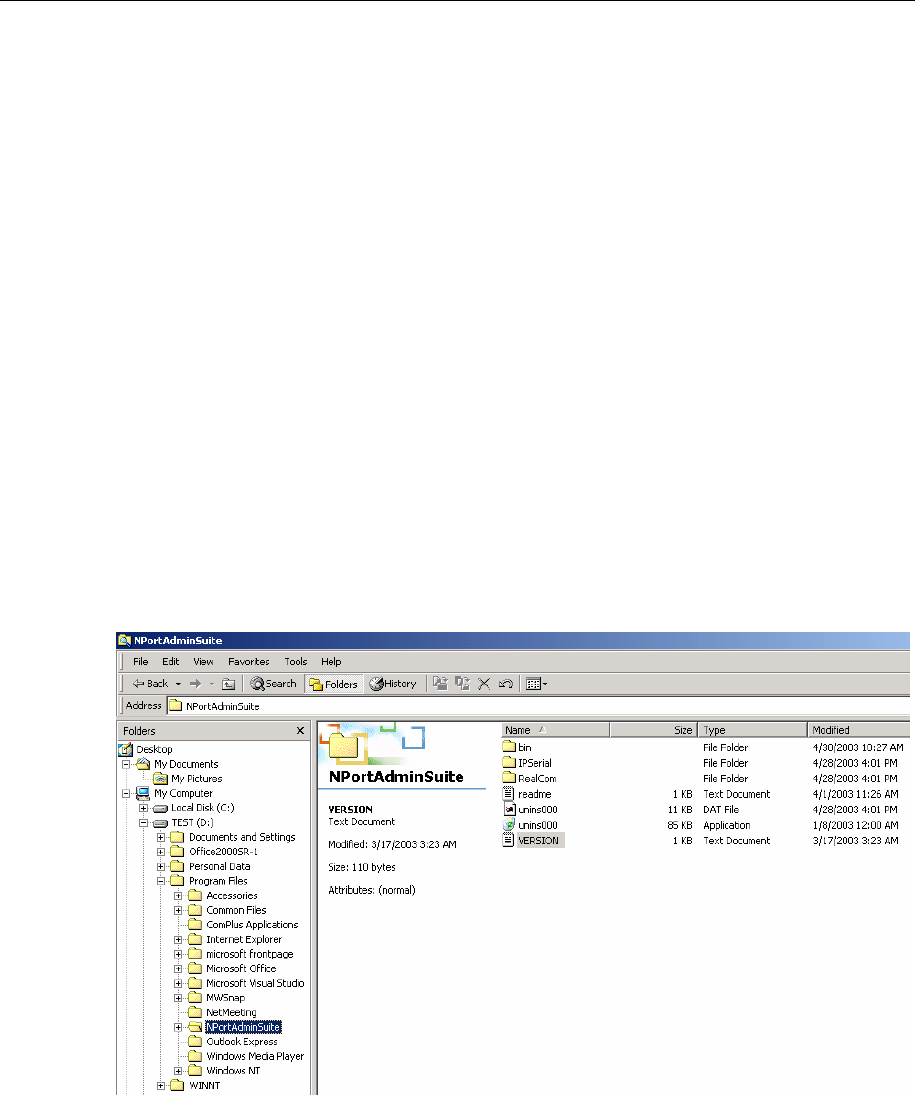Go up one folder level
The height and width of the screenshot is (1095, 915).
point(228,684)
